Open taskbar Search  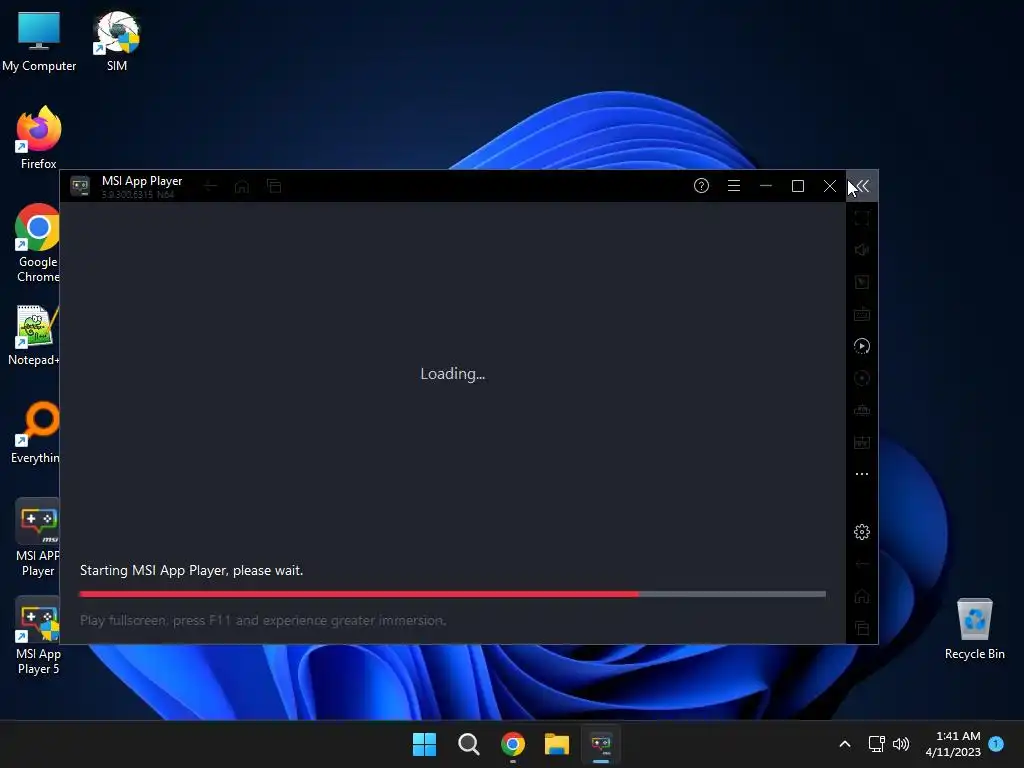coord(469,744)
